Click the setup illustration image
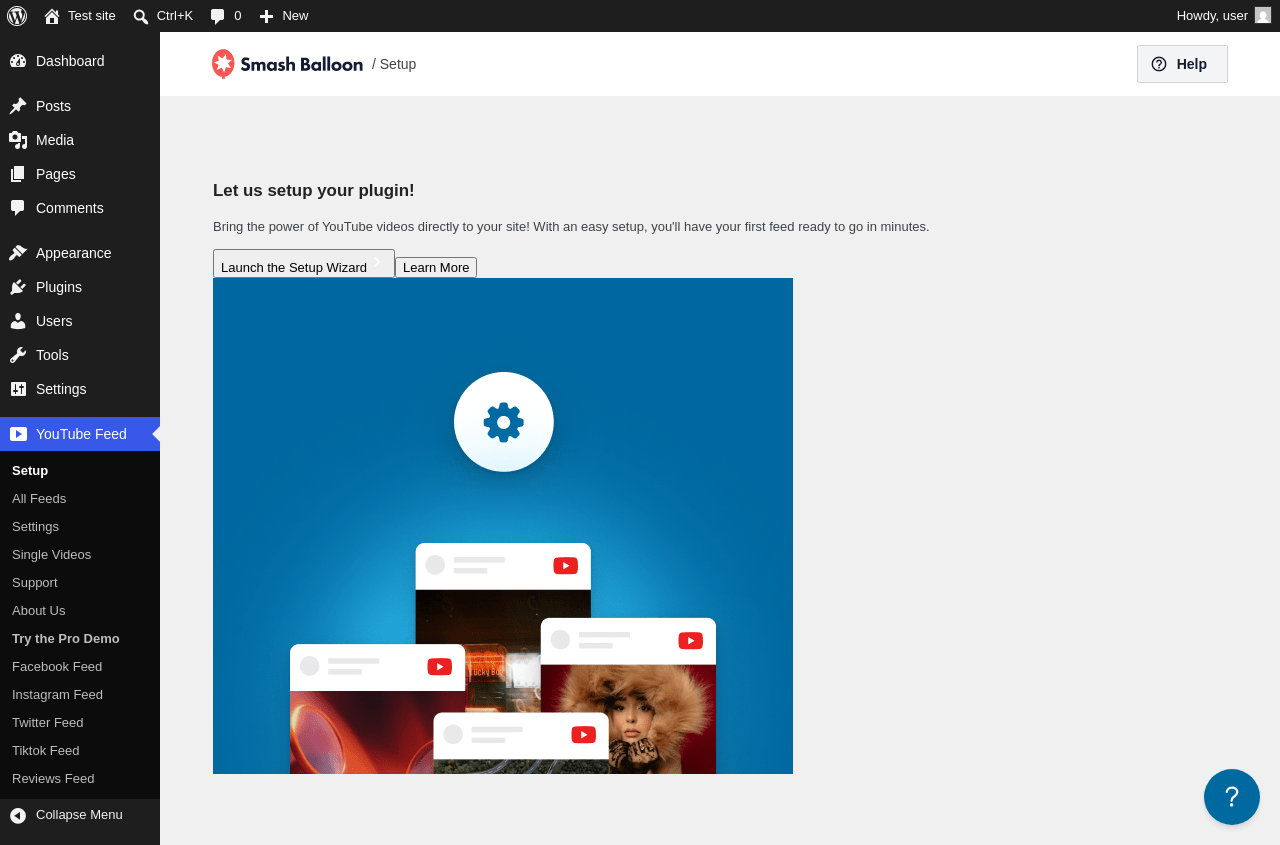Viewport: 1280px width, 845px height. pyautogui.click(x=503, y=526)
